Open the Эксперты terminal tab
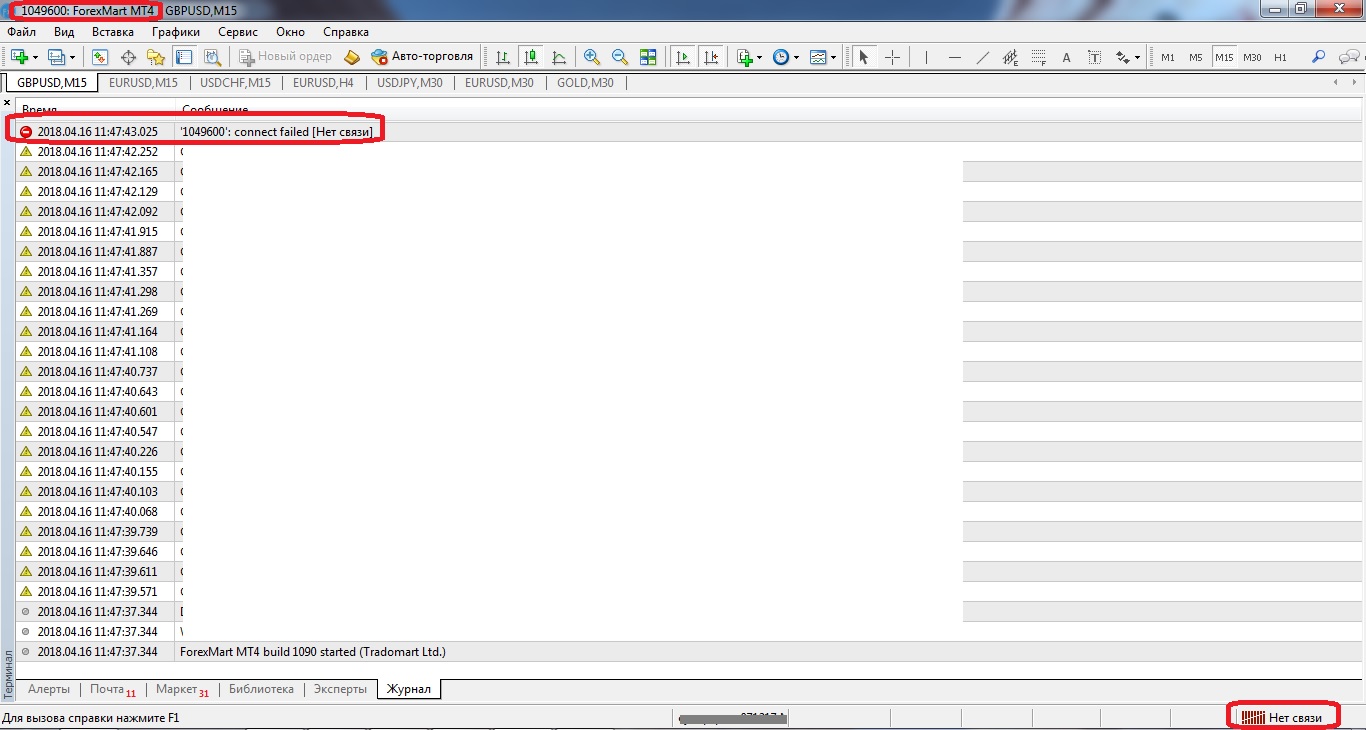 pyautogui.click(x=340, y=689)
